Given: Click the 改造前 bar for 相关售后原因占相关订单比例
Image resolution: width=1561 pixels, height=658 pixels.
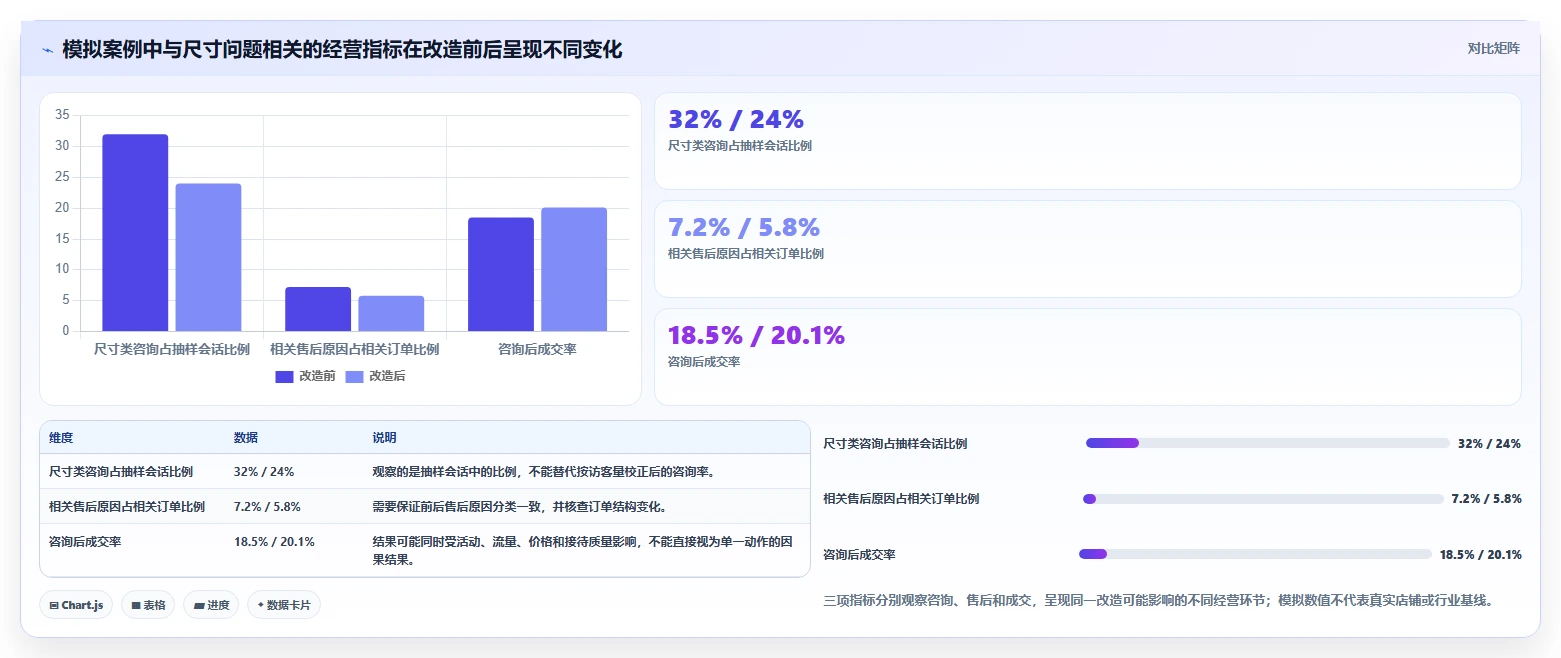Looking at the screenshot, I should [318, 309].
